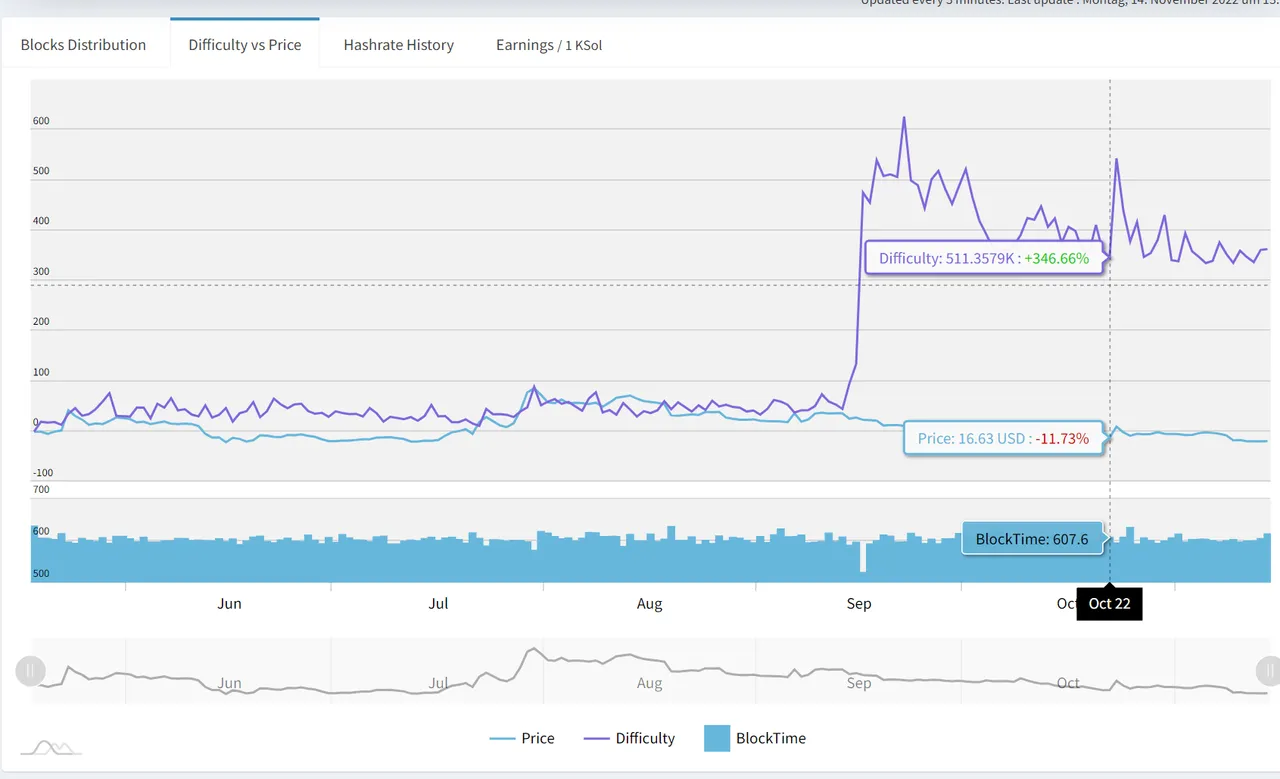Screen dimensions: 1280x779
Task: Click Sep in the overview navigator
Action: (x=859, y=683)
